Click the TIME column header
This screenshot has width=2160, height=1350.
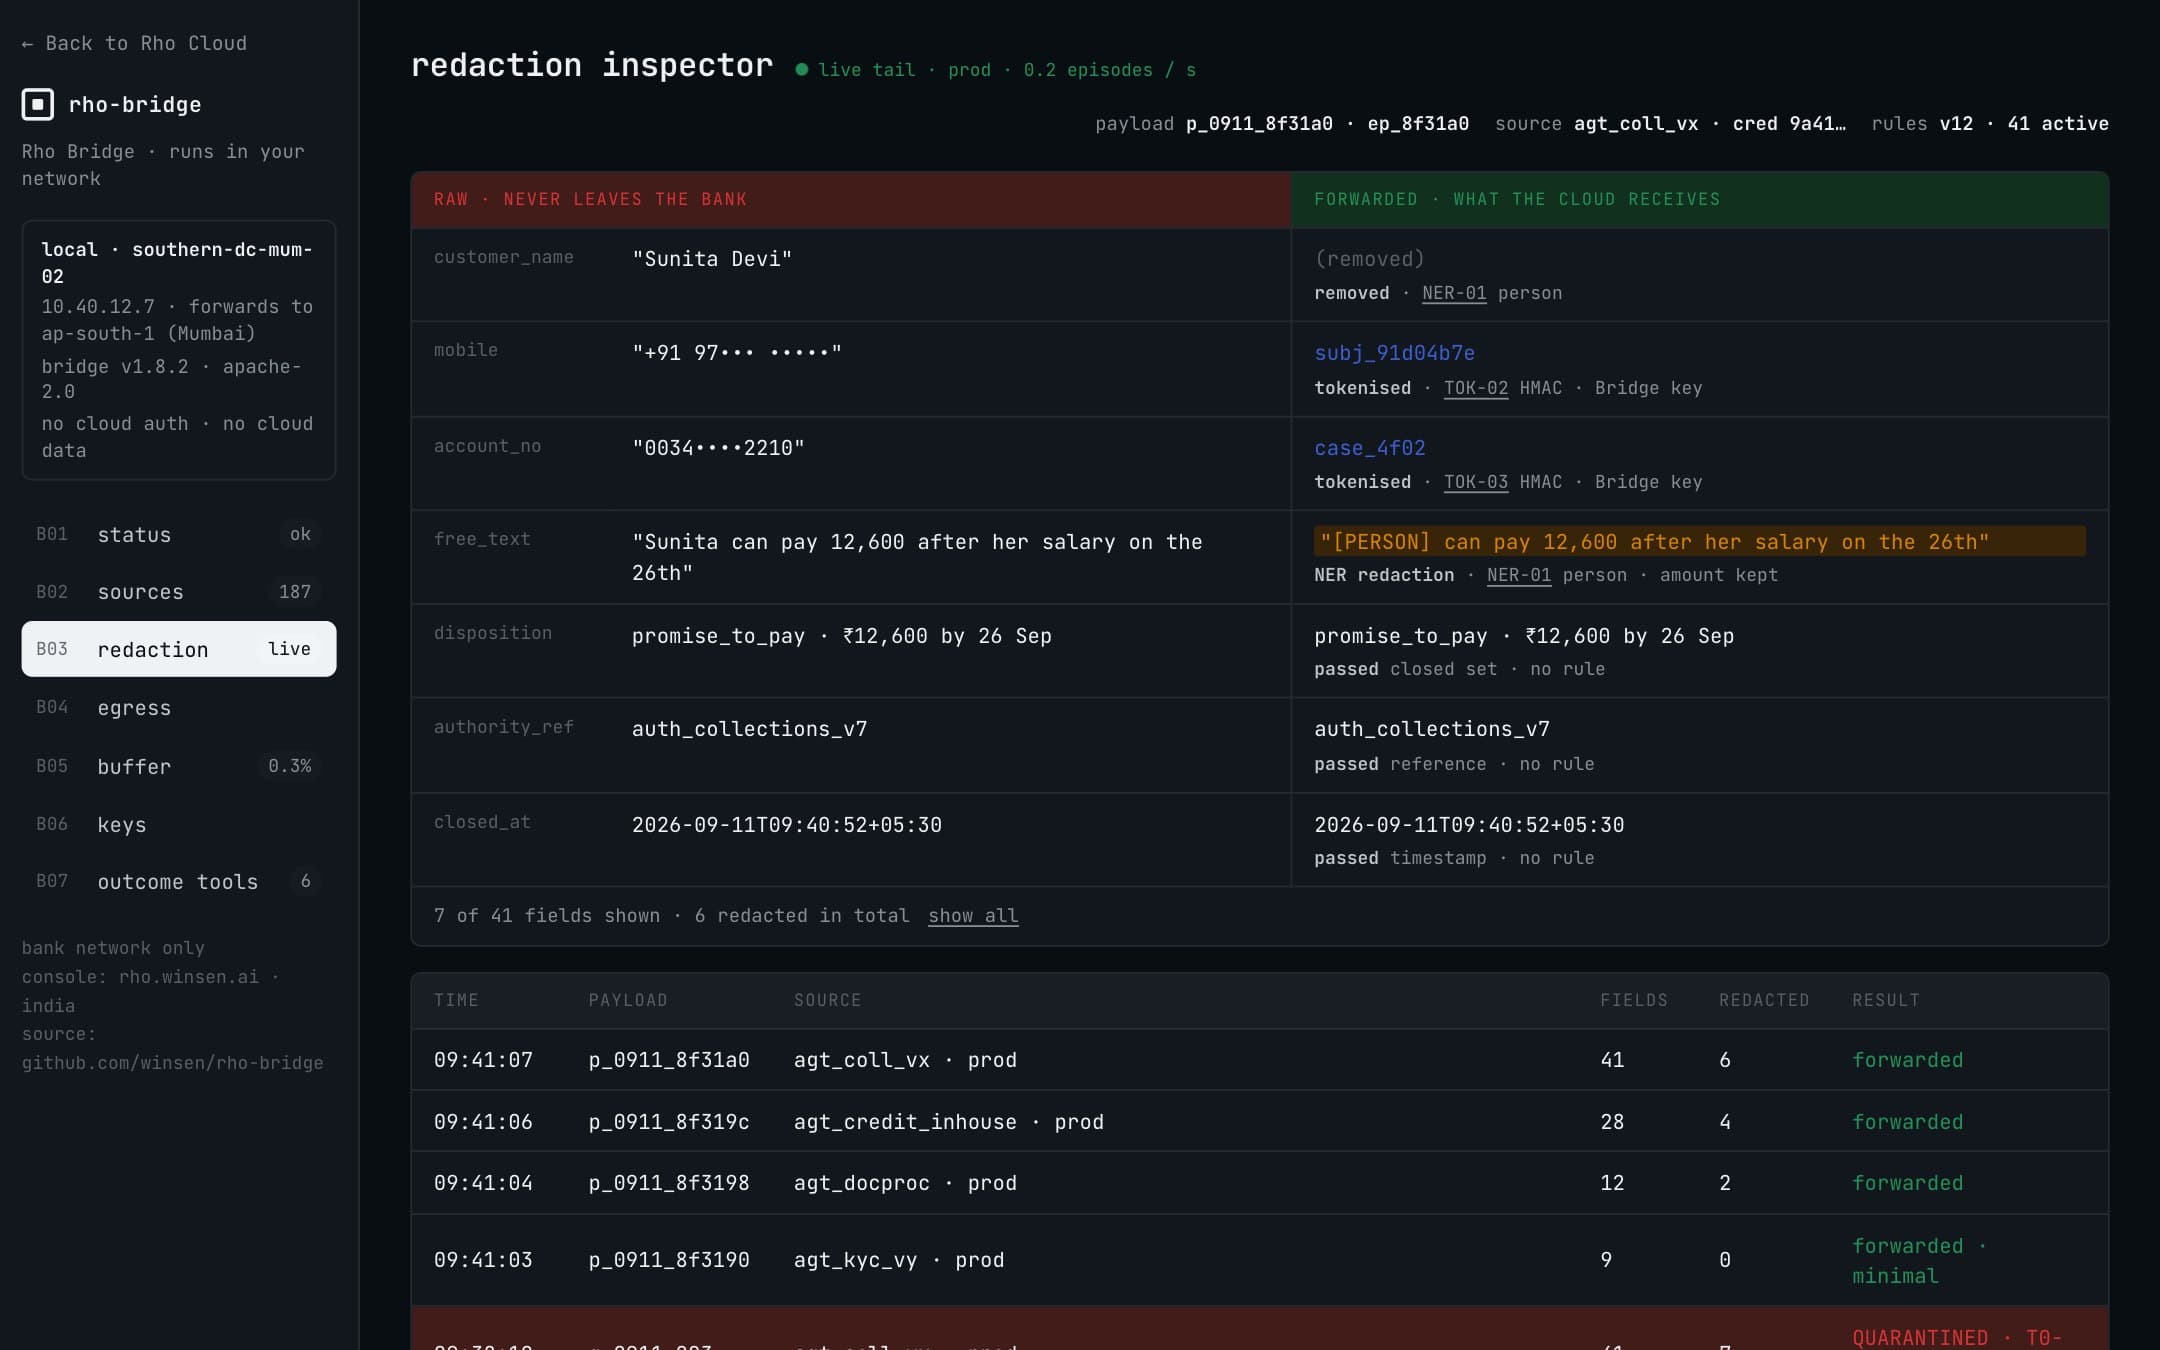pos(456,1000)
